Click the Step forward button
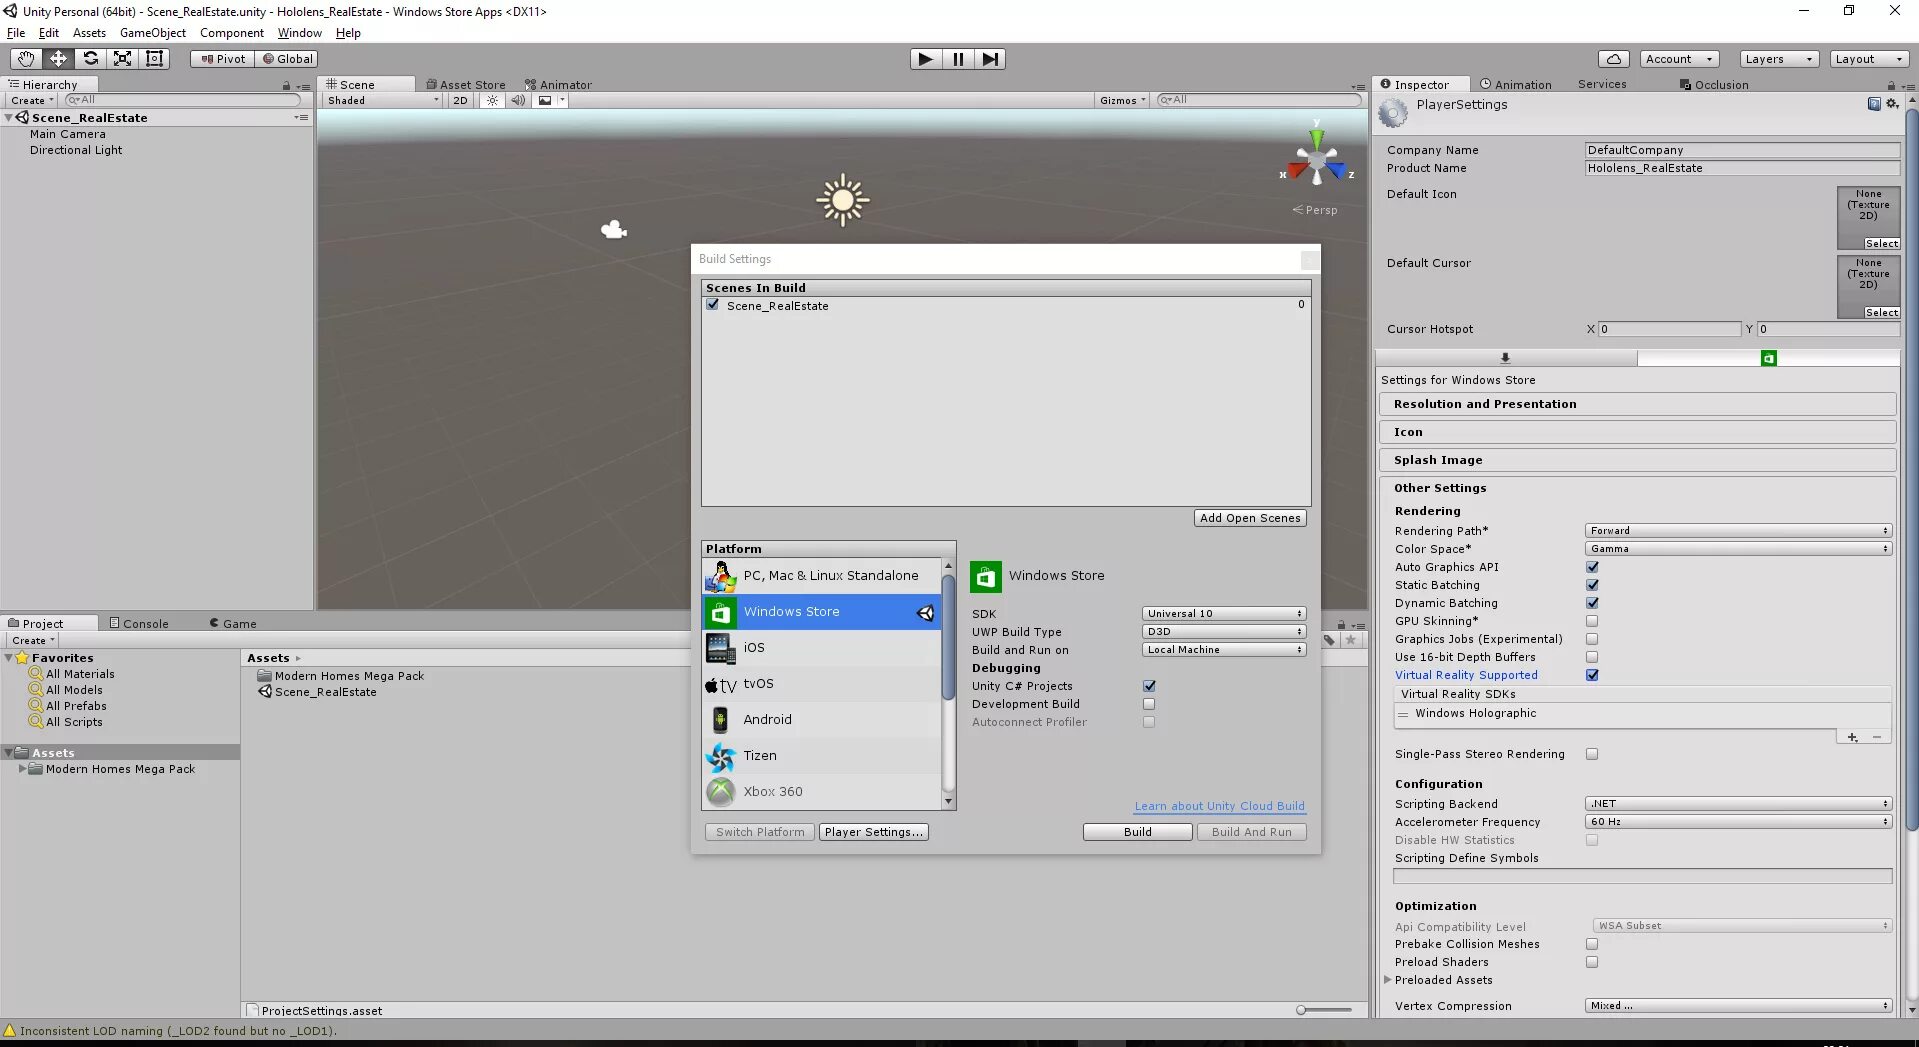The height and width of the screenshot is (1047, 1919). (x=990, y=59)
